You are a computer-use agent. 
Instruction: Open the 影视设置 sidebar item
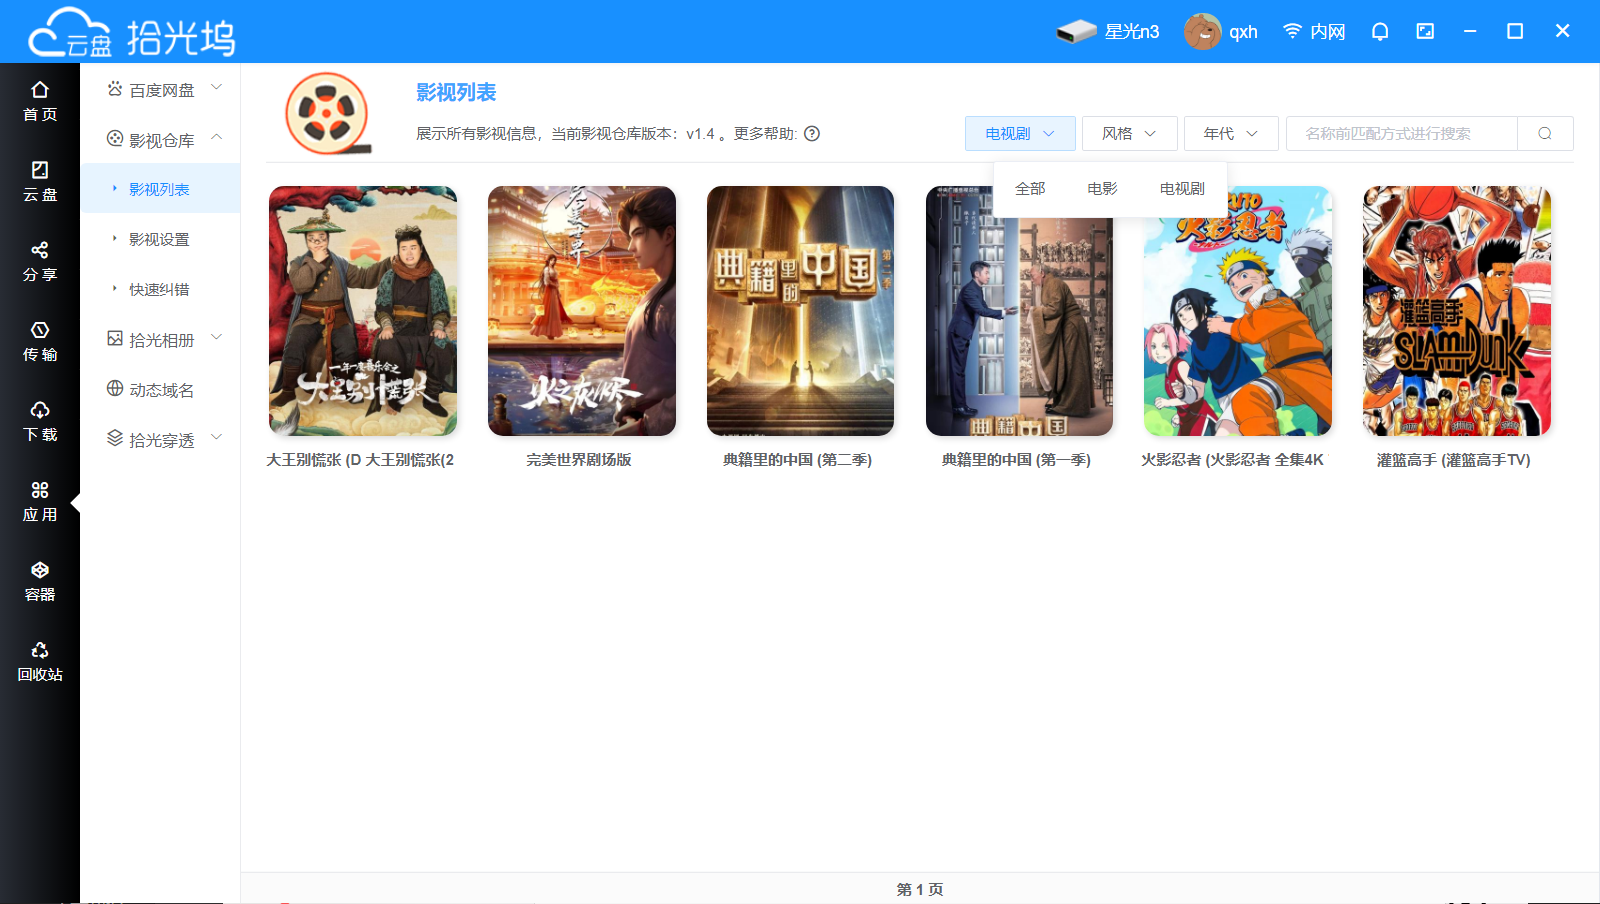(x=160, y=239)
